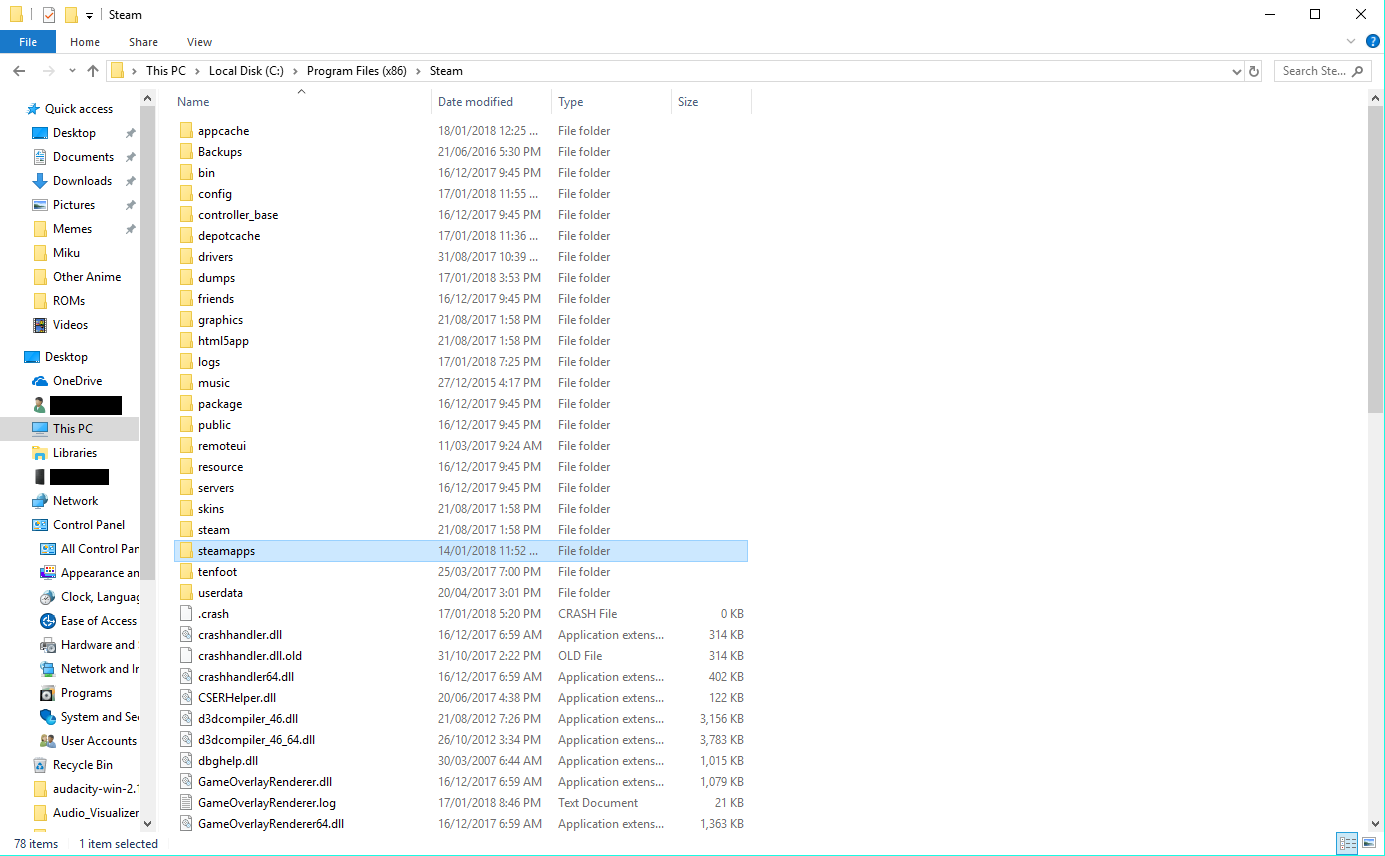Image resolution: width=1385 pixels, height=856 pixels.
Task: Expand the ribbon with the chevron
Action: pyautogui.click(x=1351, y=41)
